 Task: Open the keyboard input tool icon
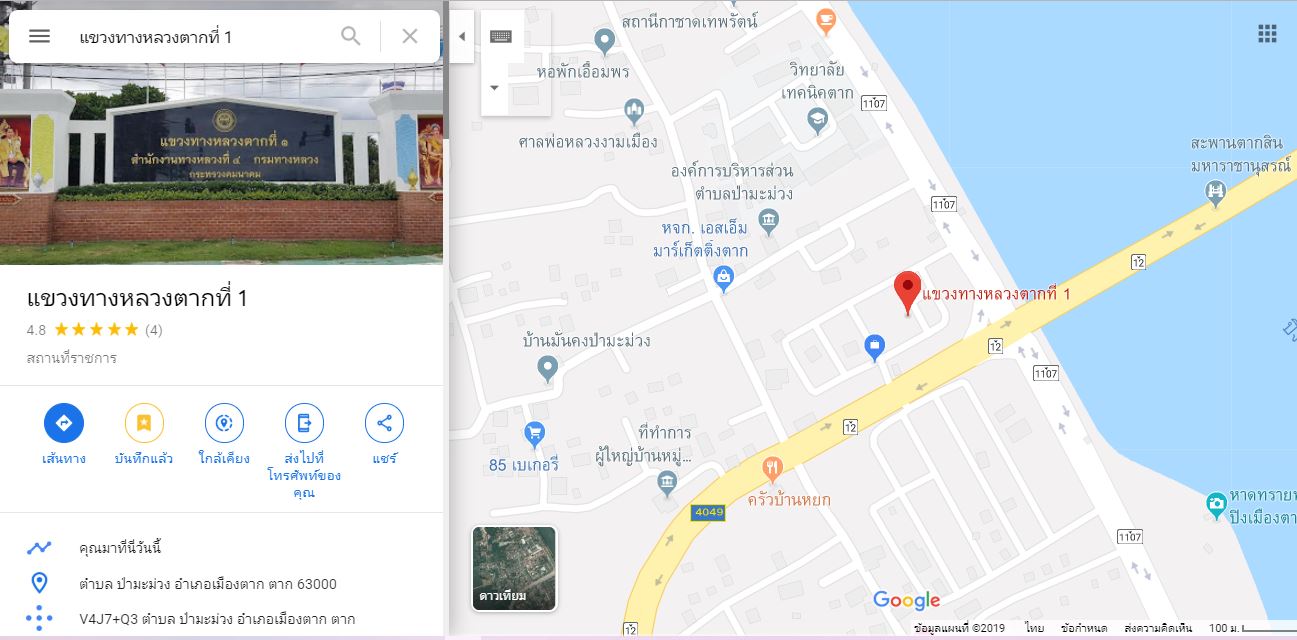501,36
